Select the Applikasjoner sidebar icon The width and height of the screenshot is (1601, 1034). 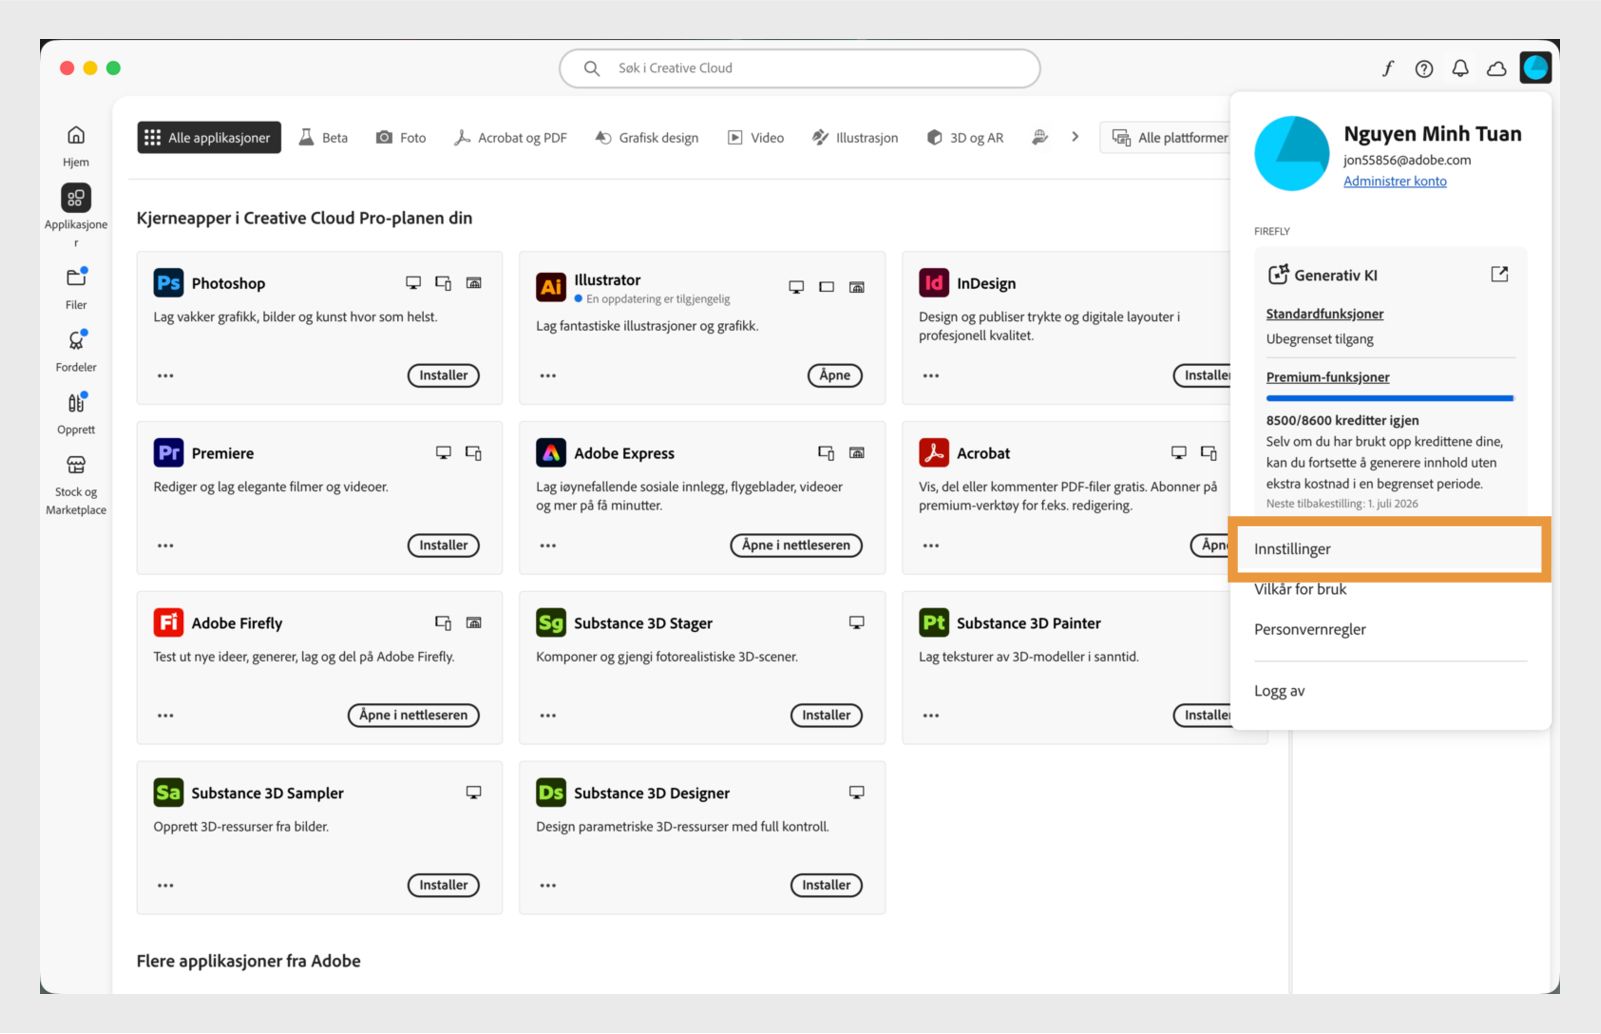pyautogui.click(x=76, y=198)
